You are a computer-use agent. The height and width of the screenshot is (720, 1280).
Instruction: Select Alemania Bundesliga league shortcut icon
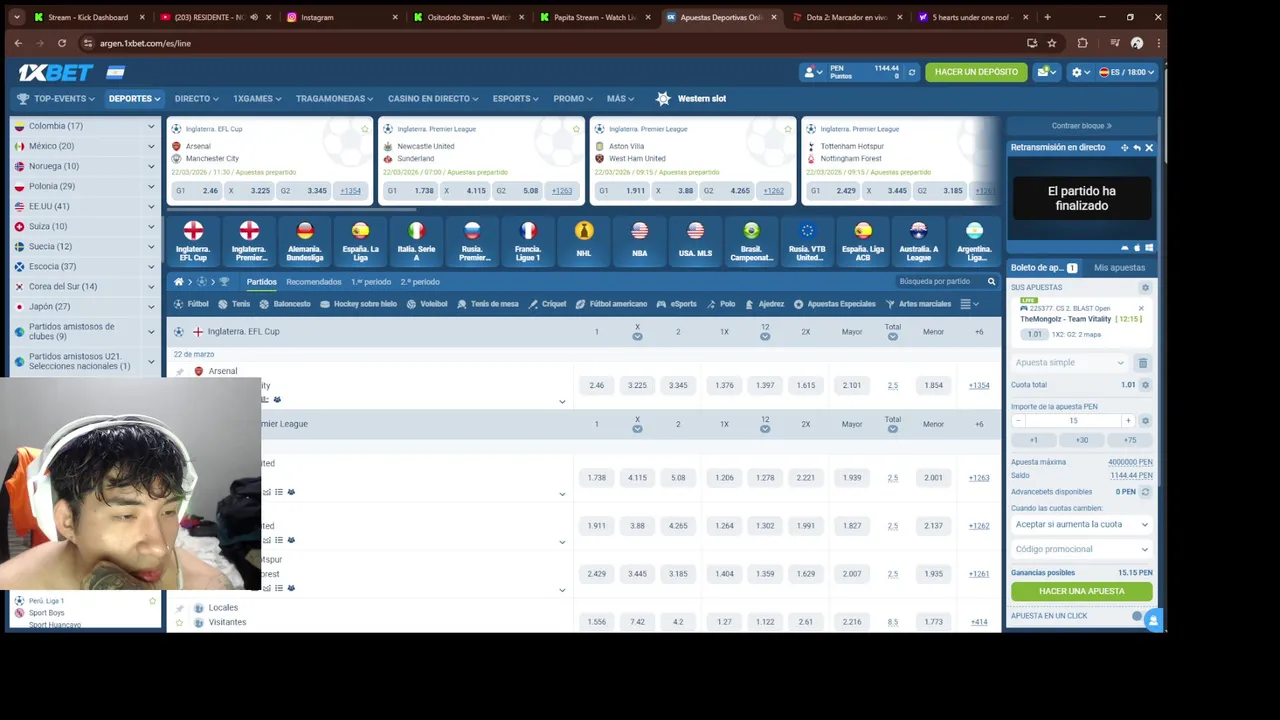305,241
